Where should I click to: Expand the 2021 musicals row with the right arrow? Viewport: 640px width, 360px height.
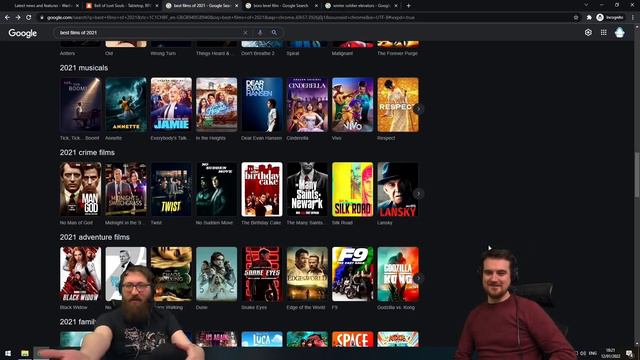[418, 109]
